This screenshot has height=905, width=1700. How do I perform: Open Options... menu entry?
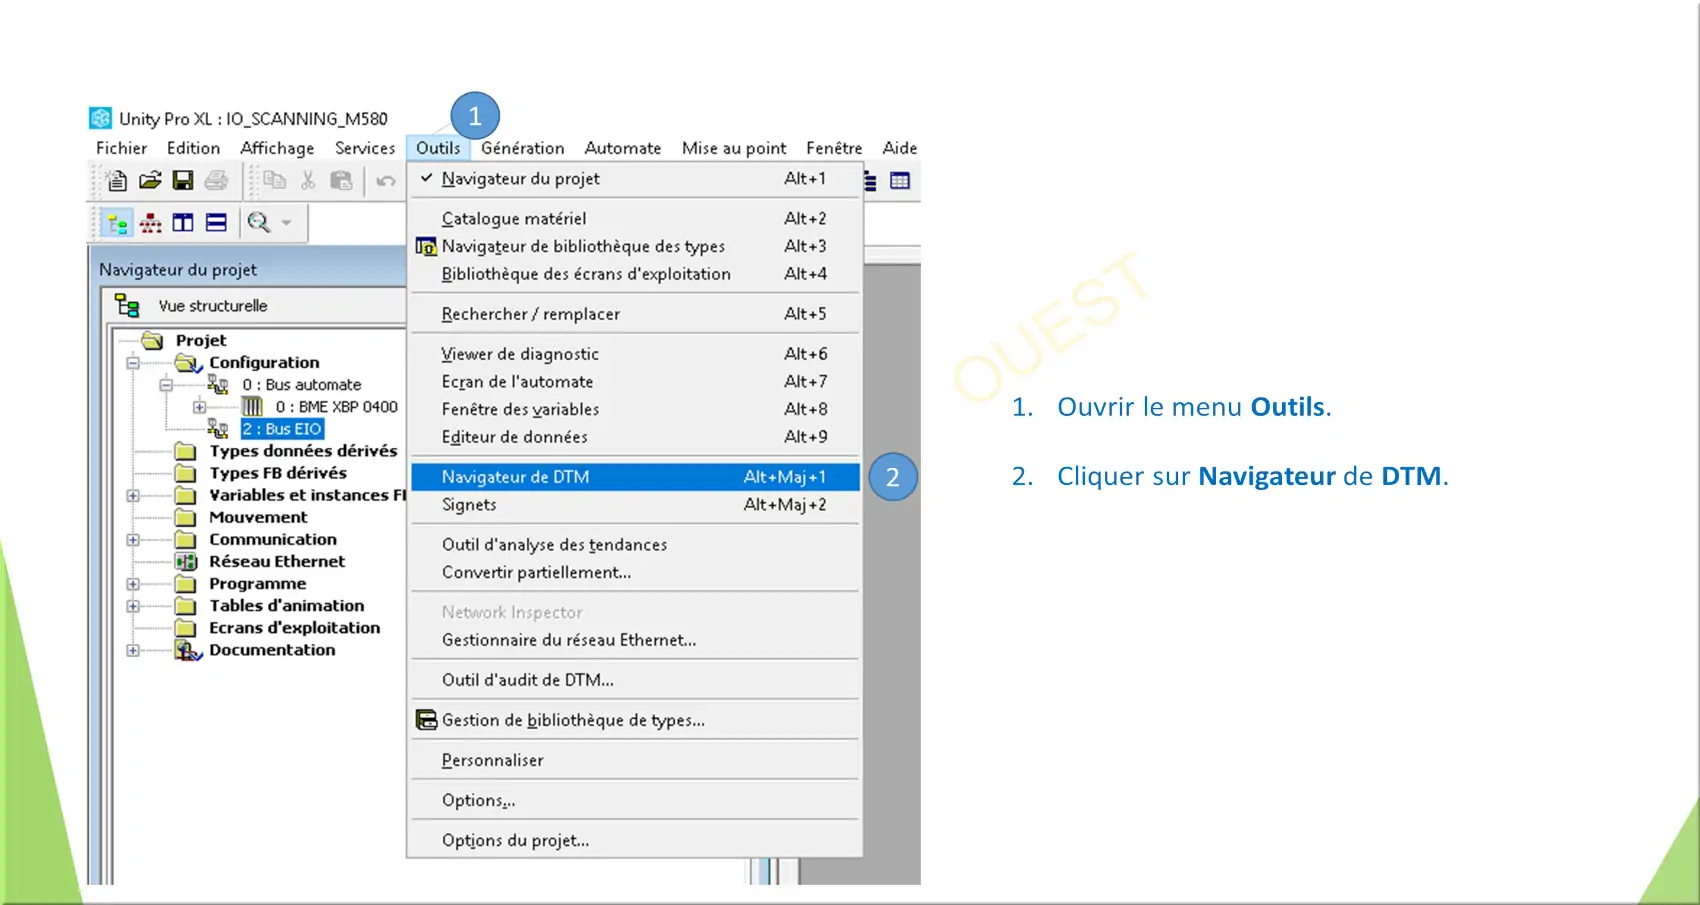coord(635,800)
